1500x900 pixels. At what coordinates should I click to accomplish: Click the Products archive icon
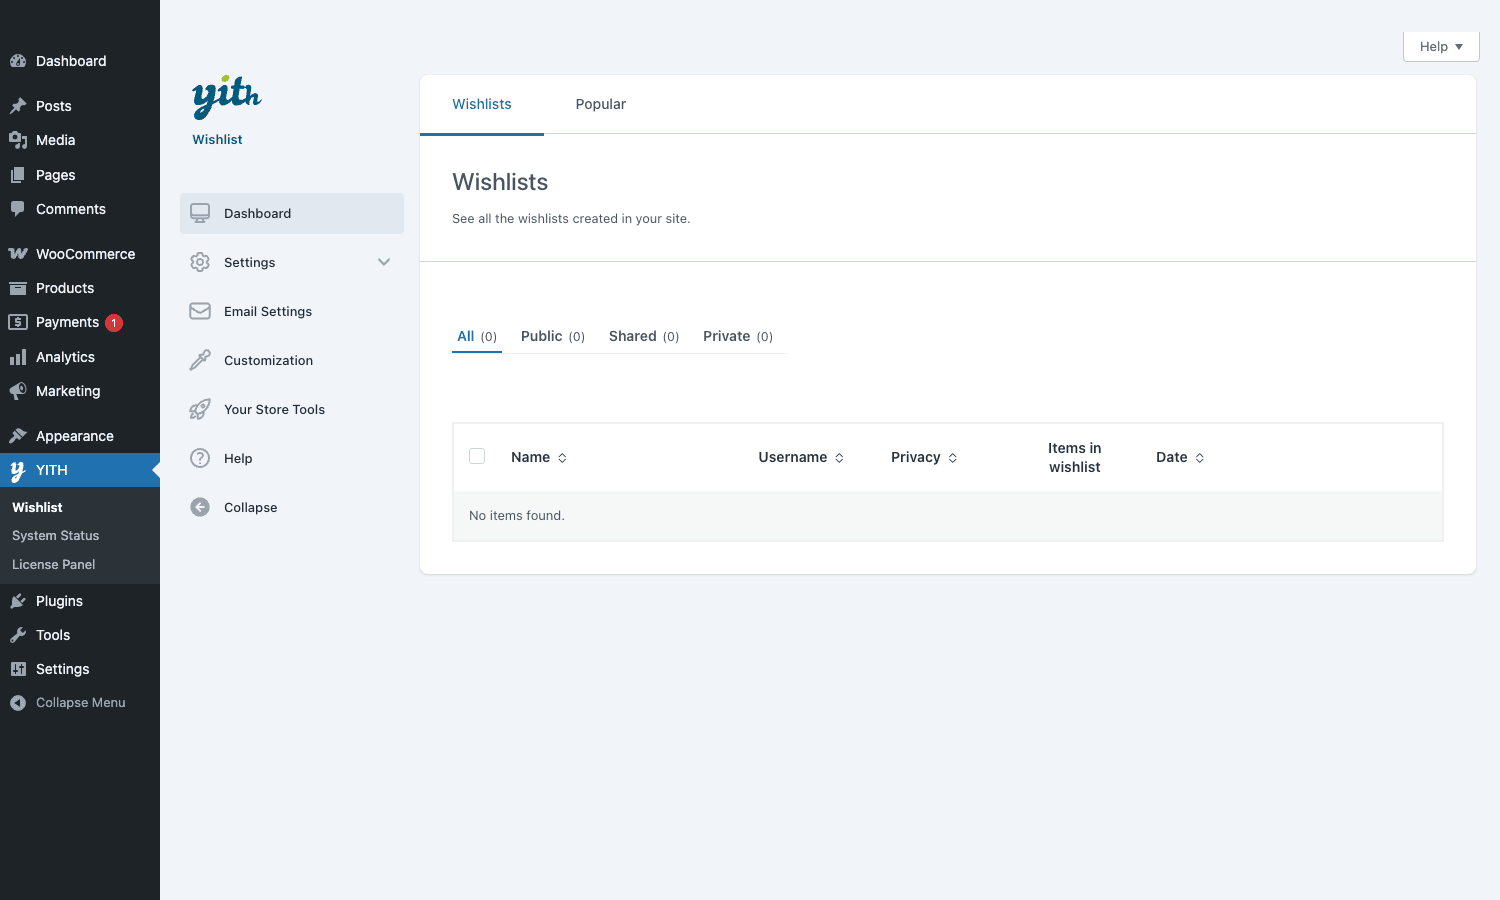18,288
